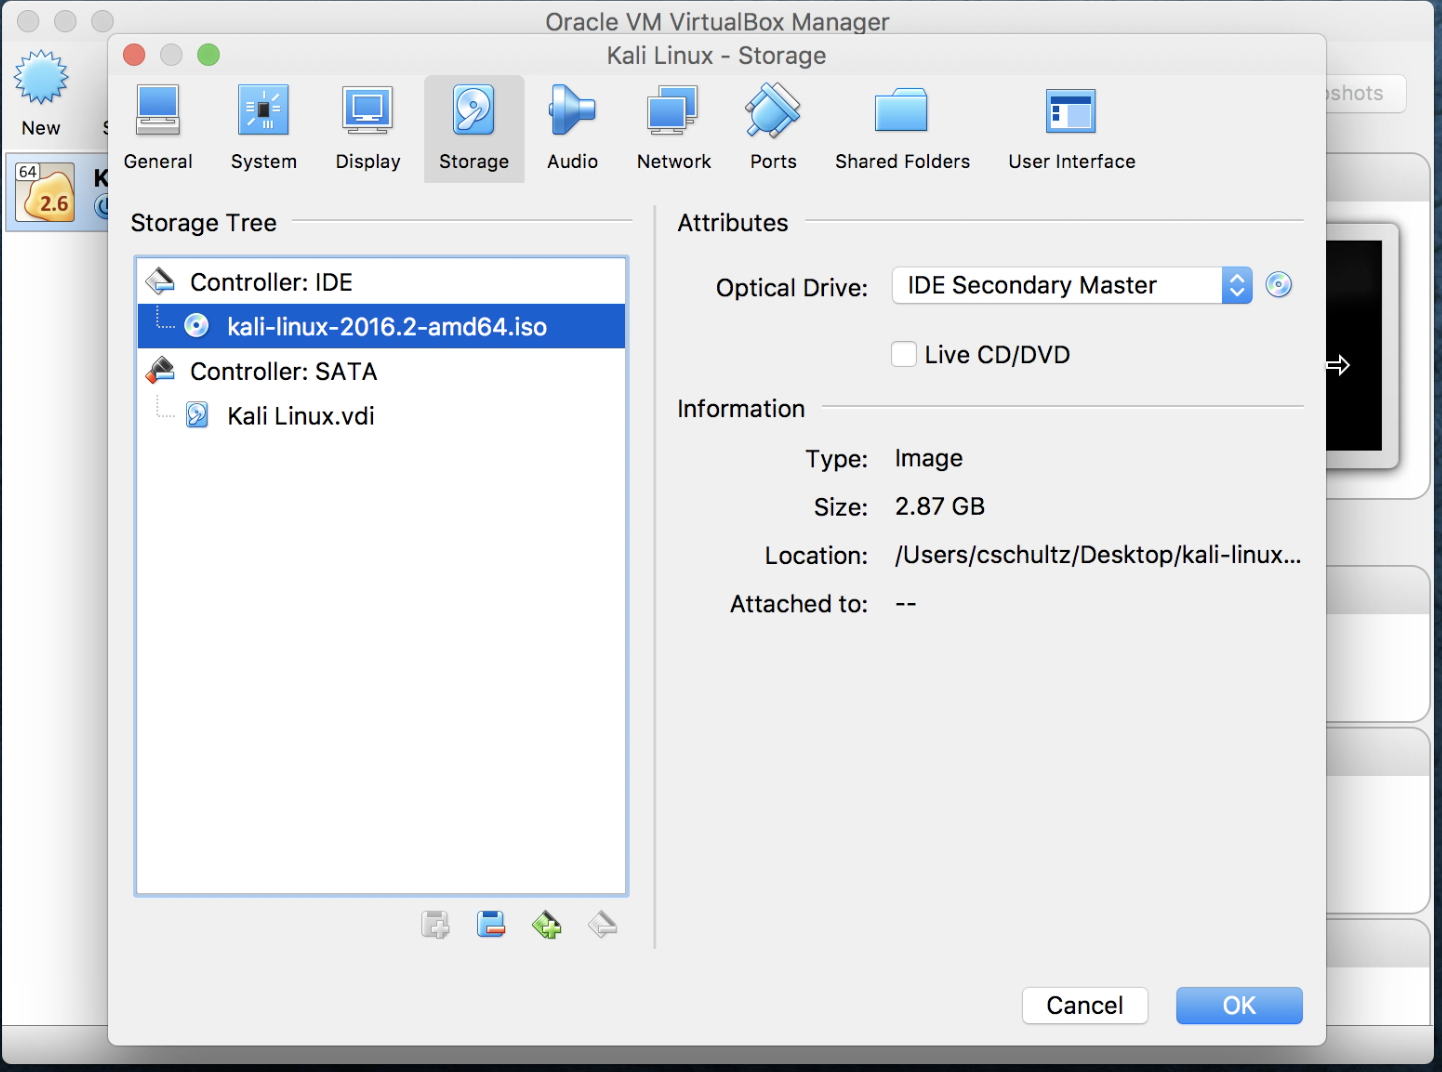This screenshot has height=1072, width=1442.
Task: Open the User Interface section
Action: click(1071, 129)
